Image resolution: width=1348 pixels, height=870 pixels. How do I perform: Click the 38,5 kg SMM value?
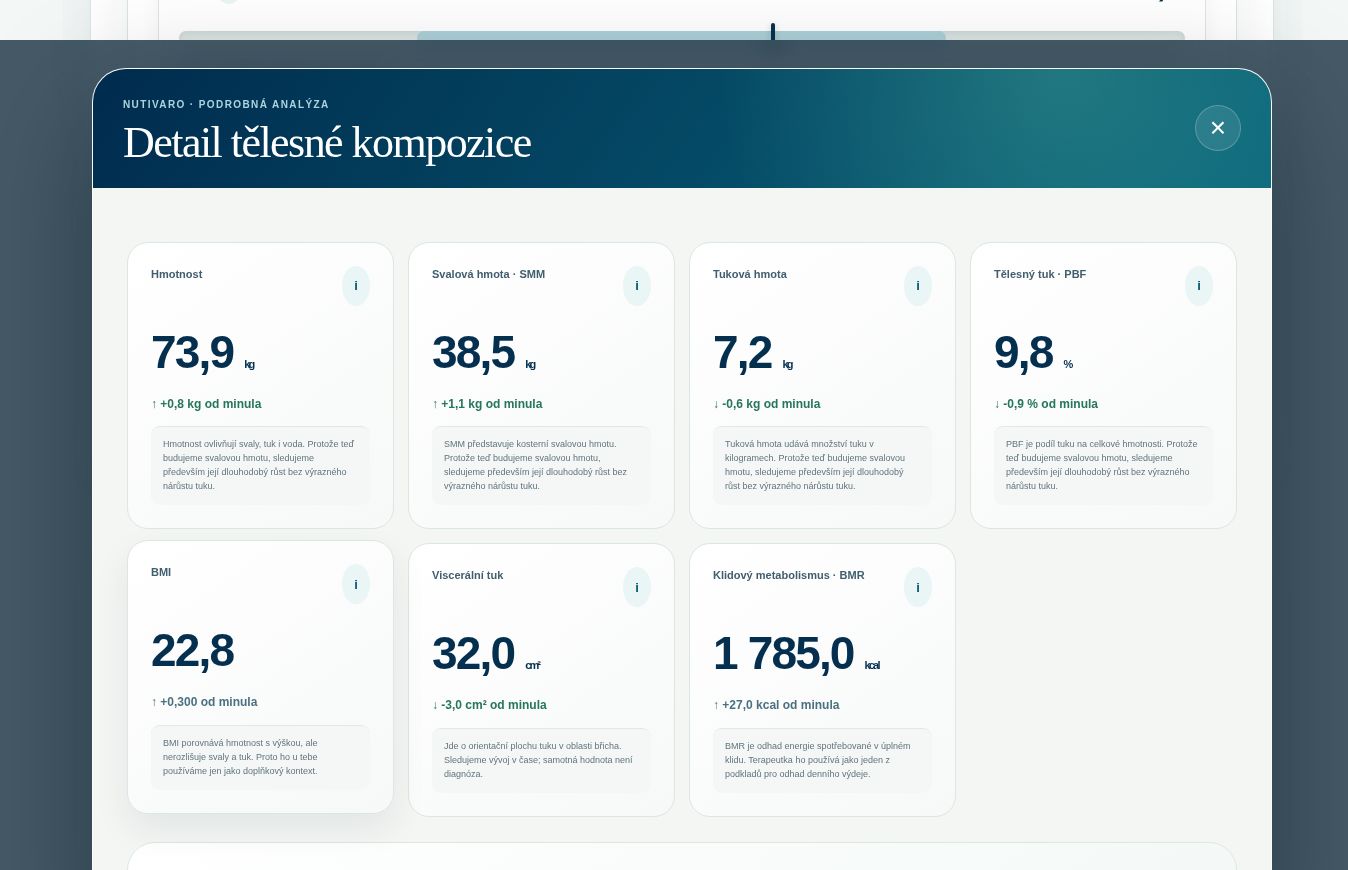[484, 352]
